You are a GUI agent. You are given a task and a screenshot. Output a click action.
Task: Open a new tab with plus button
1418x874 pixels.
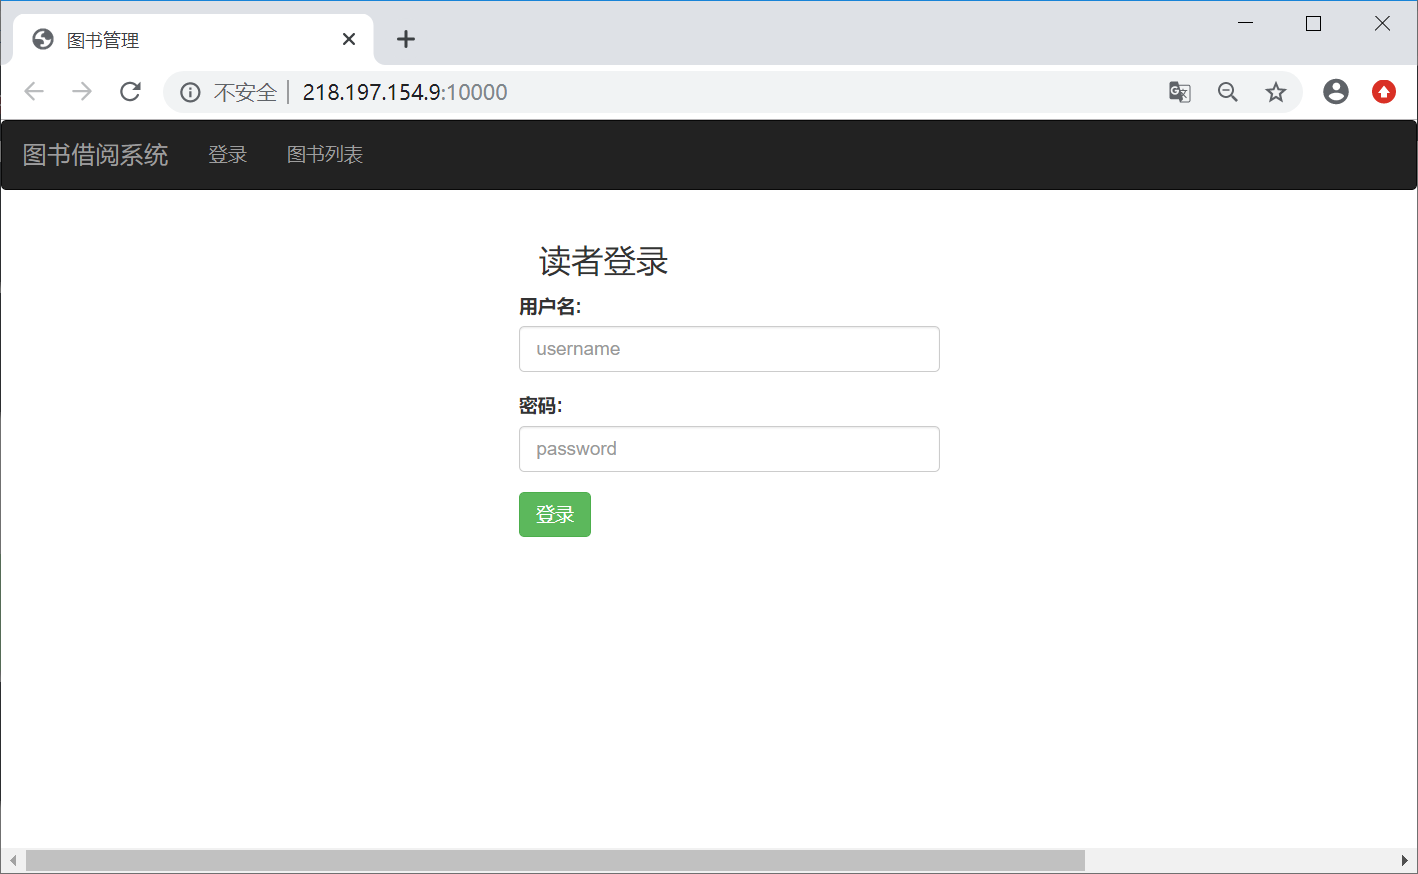tap(405, 39)
